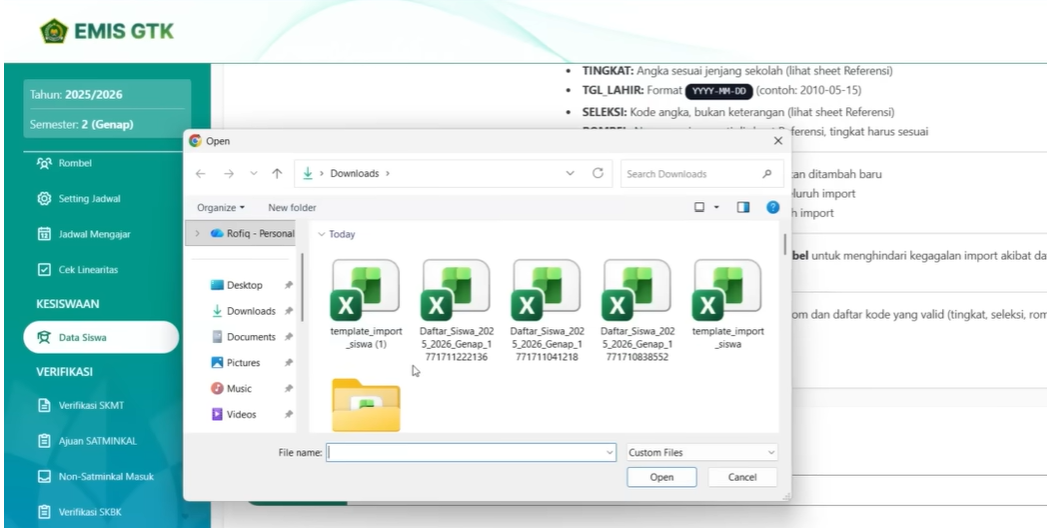Image resolution: width=1047 pixels, height=528 pixels.
Task: Open Setting Jadwal in sidebar
Action: point(90,198)
